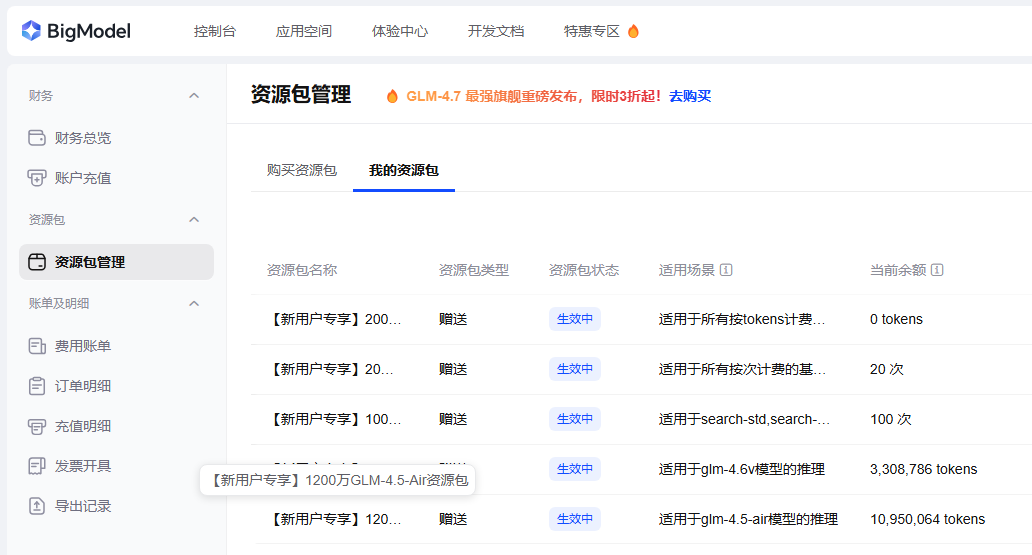1032x555 pixels.
Task: Click 生效中 status in 100 次 row
Action: [x=575, y=419]
